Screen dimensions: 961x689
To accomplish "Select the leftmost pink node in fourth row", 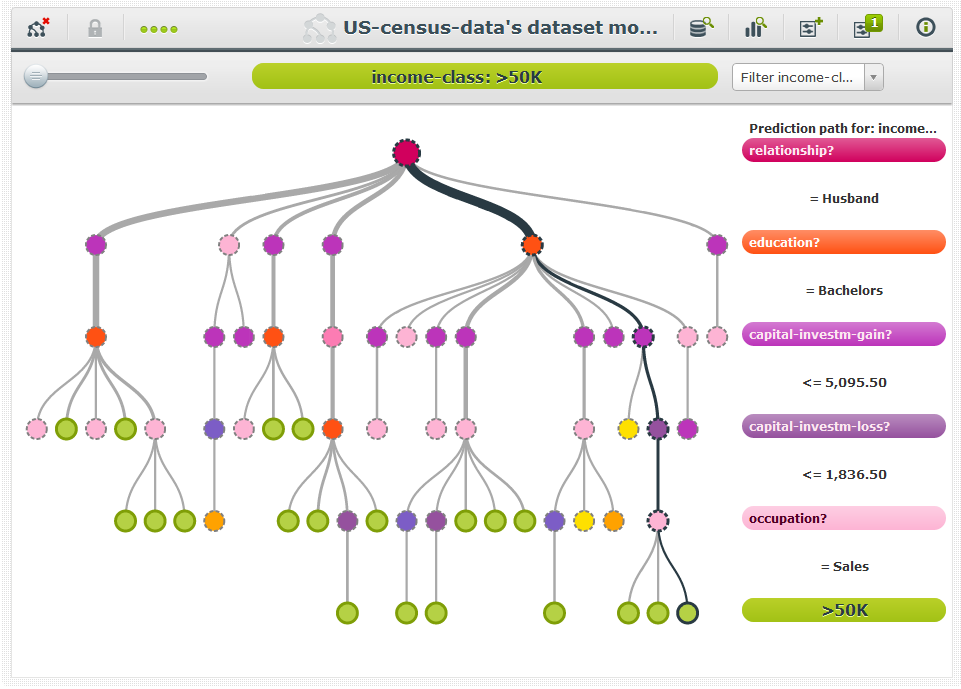I will coord(37,429).
